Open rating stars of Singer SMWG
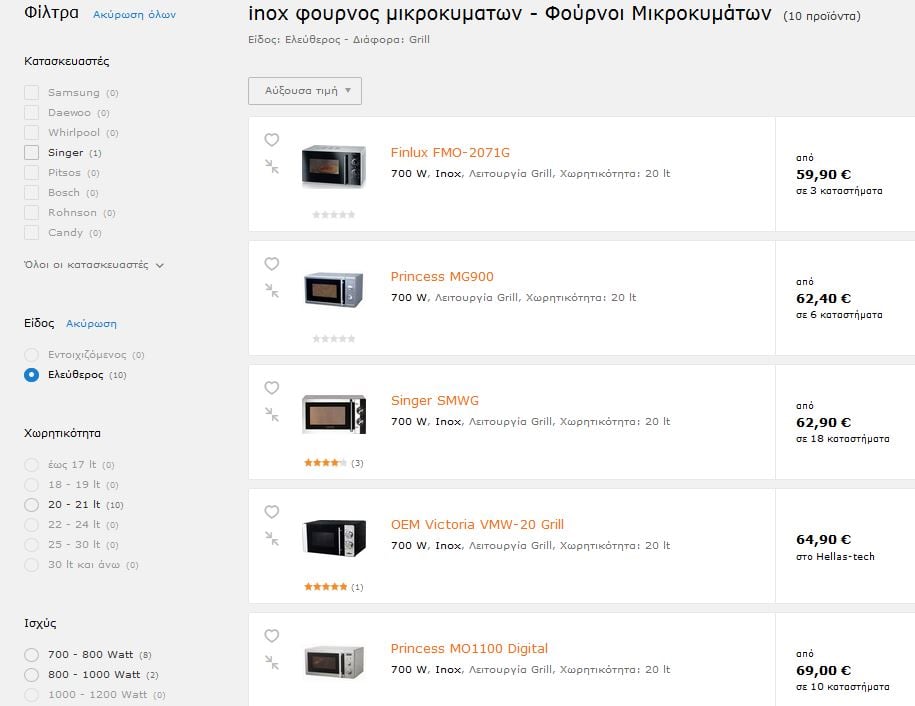 coord(325,463)
